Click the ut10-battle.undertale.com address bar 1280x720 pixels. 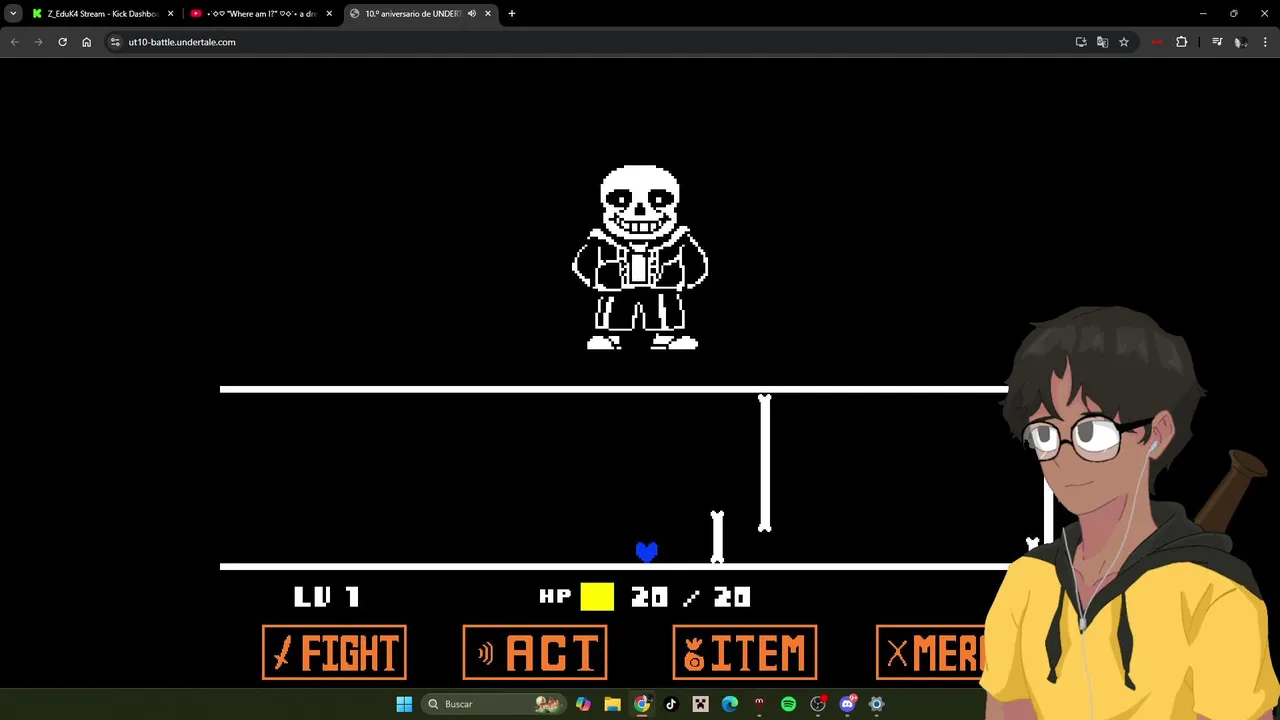[590, 42]
